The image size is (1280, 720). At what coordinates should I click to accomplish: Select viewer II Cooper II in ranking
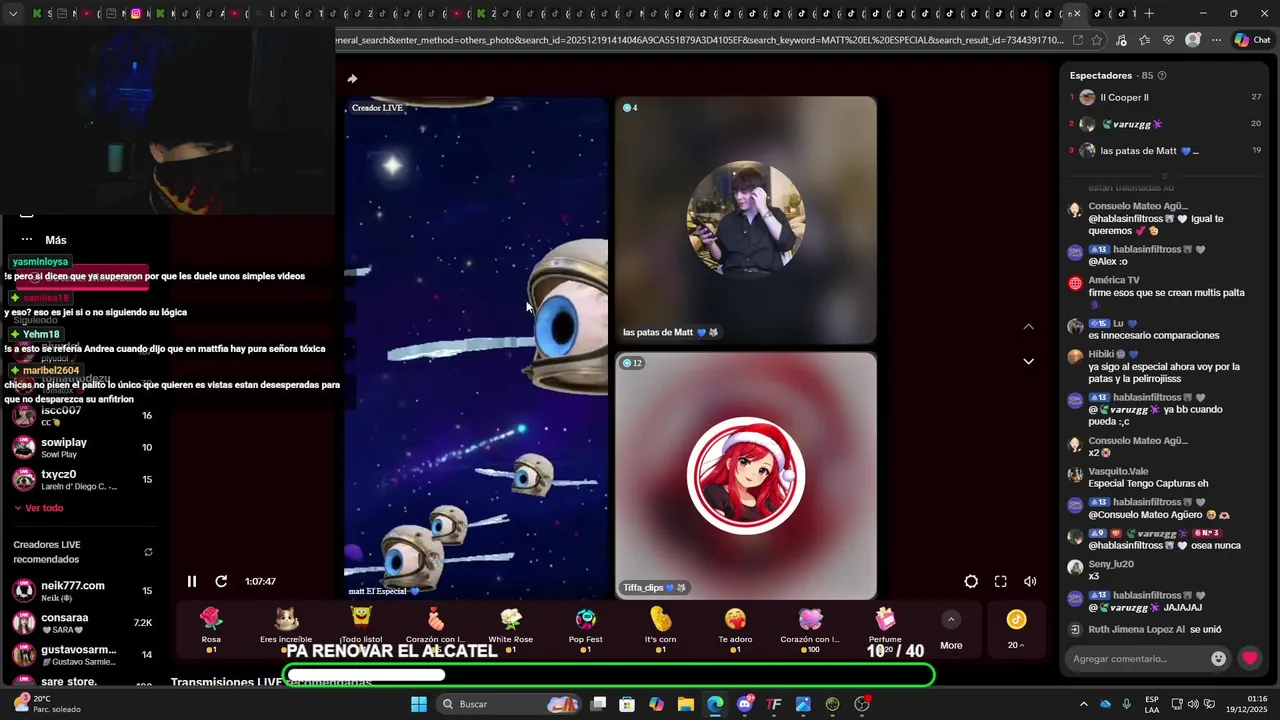tap(1165, 98)
